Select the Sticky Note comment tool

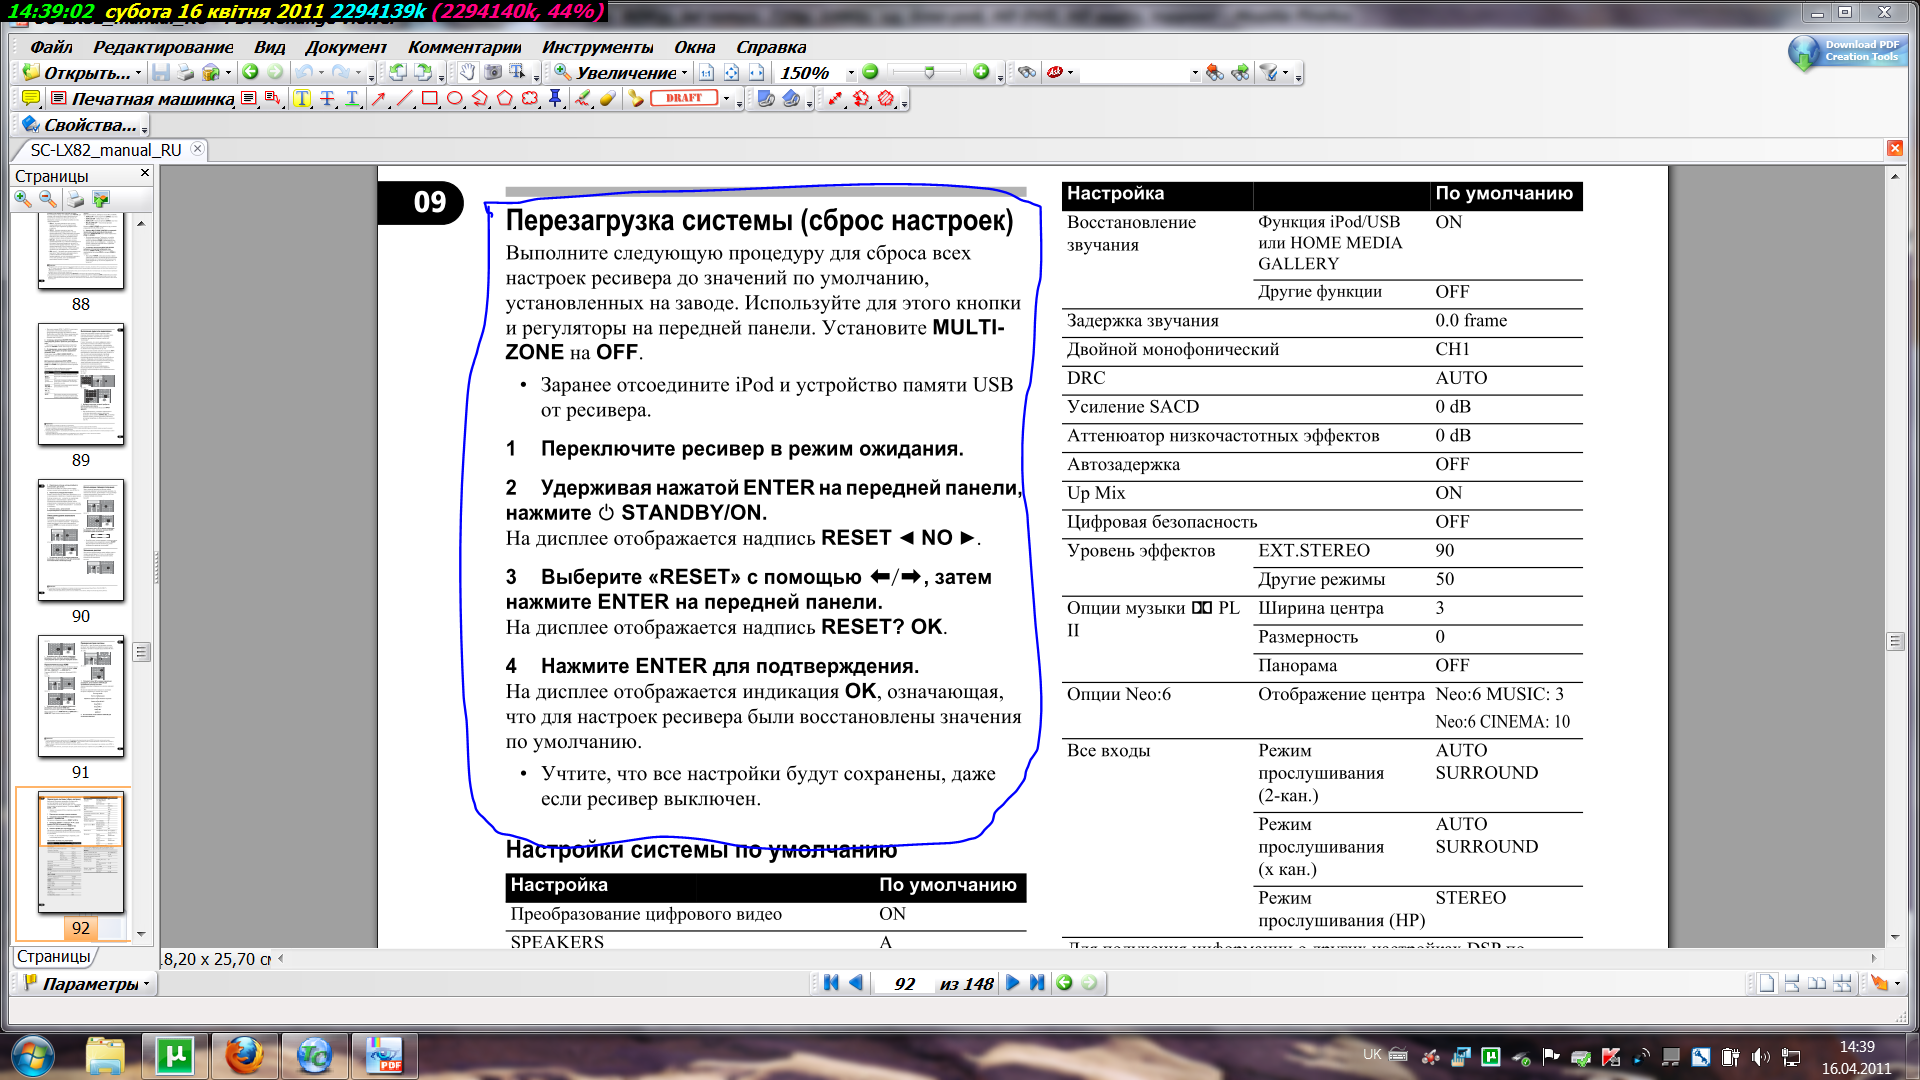[31, 98]
